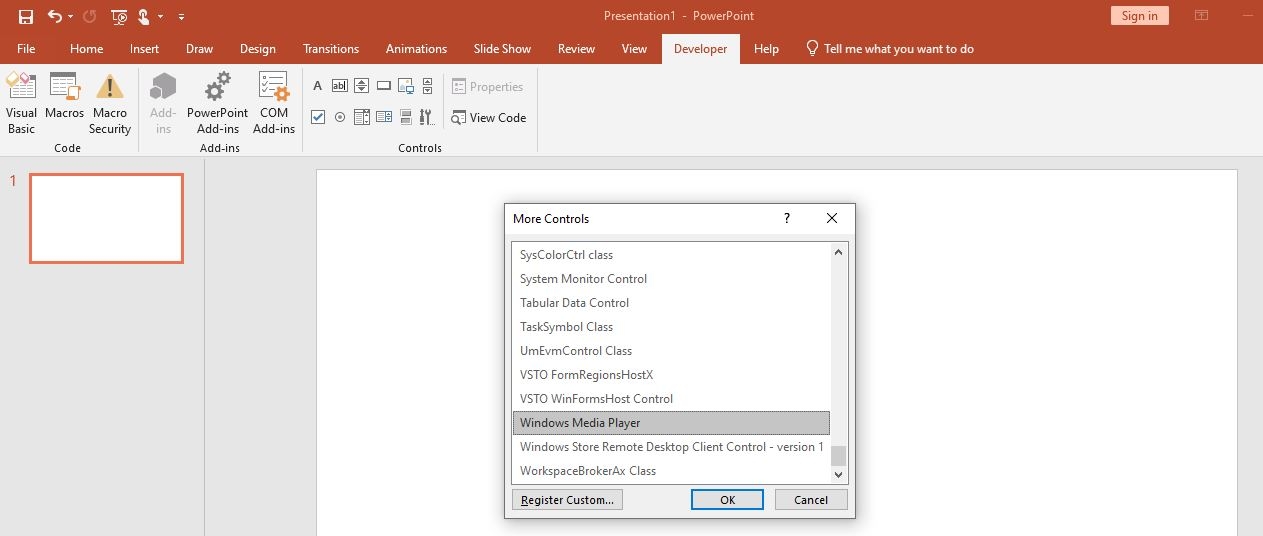Click the list scrollbar up arrow
Screen dimensions: 1263x536
click(x=838, y=252)
